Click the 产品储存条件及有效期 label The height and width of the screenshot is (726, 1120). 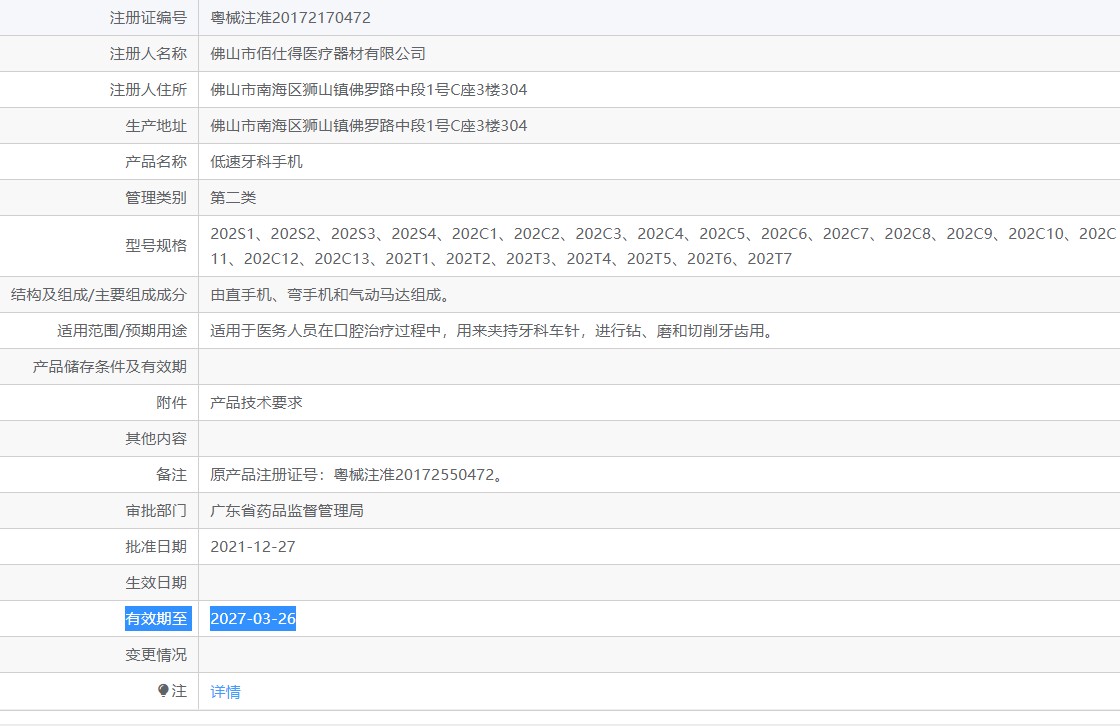click(x=109, y=367)
